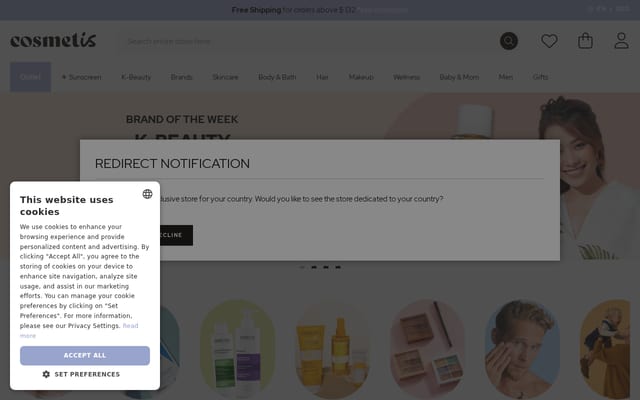Select the green and purple shampoo bottles thumbnail
640x400 pixels.
coord(237,349)
